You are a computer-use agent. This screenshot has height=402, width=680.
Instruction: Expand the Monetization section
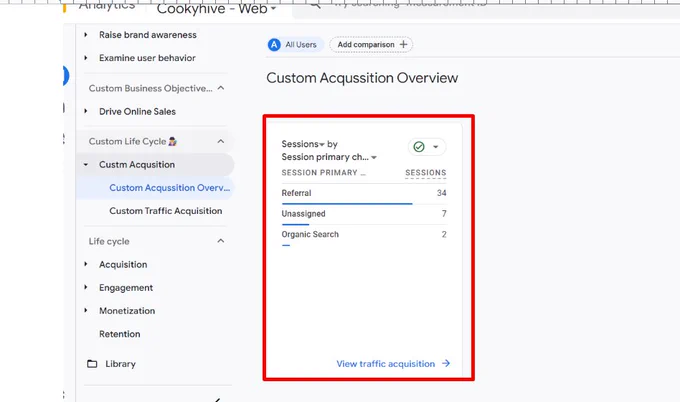click(x=86, y=310)
